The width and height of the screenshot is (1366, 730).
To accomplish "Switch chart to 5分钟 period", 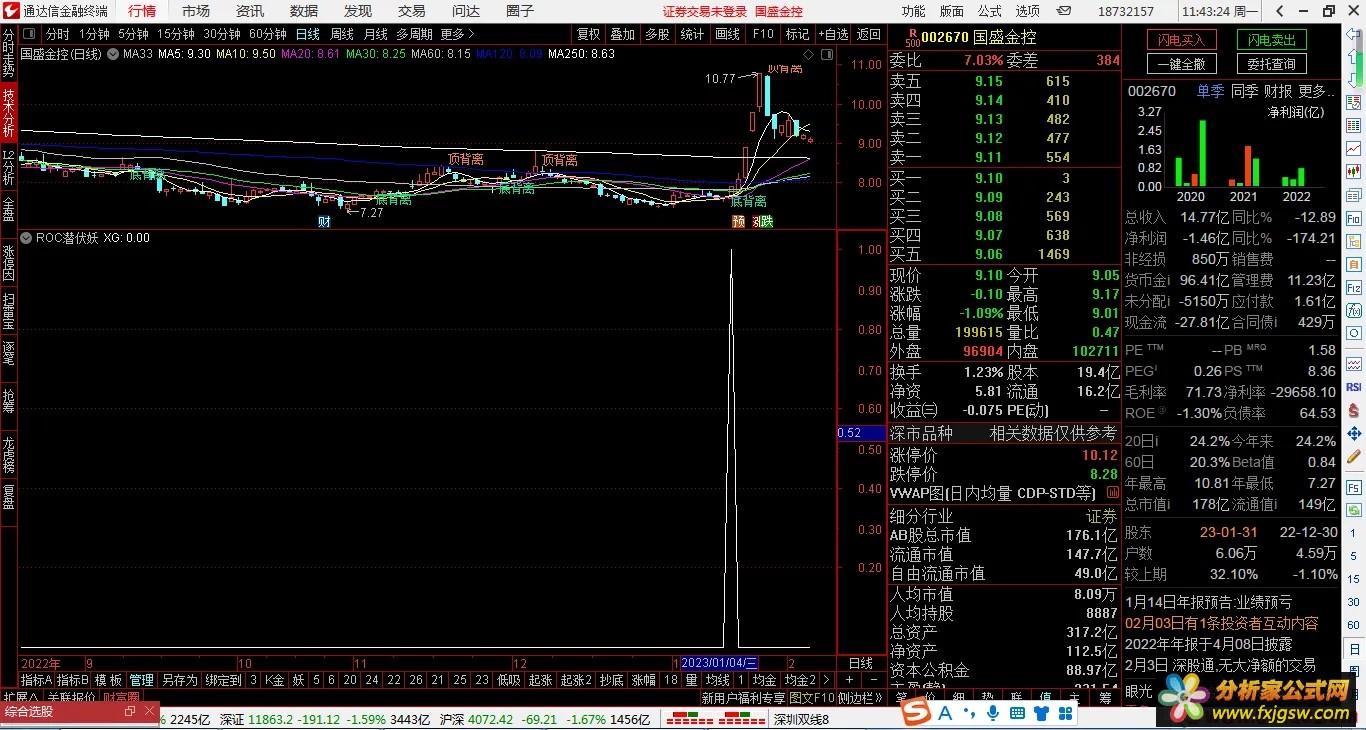I will [133, 34].
